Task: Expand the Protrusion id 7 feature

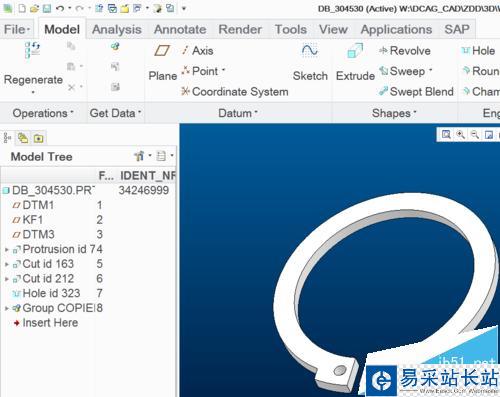Action: coord(7,249)
